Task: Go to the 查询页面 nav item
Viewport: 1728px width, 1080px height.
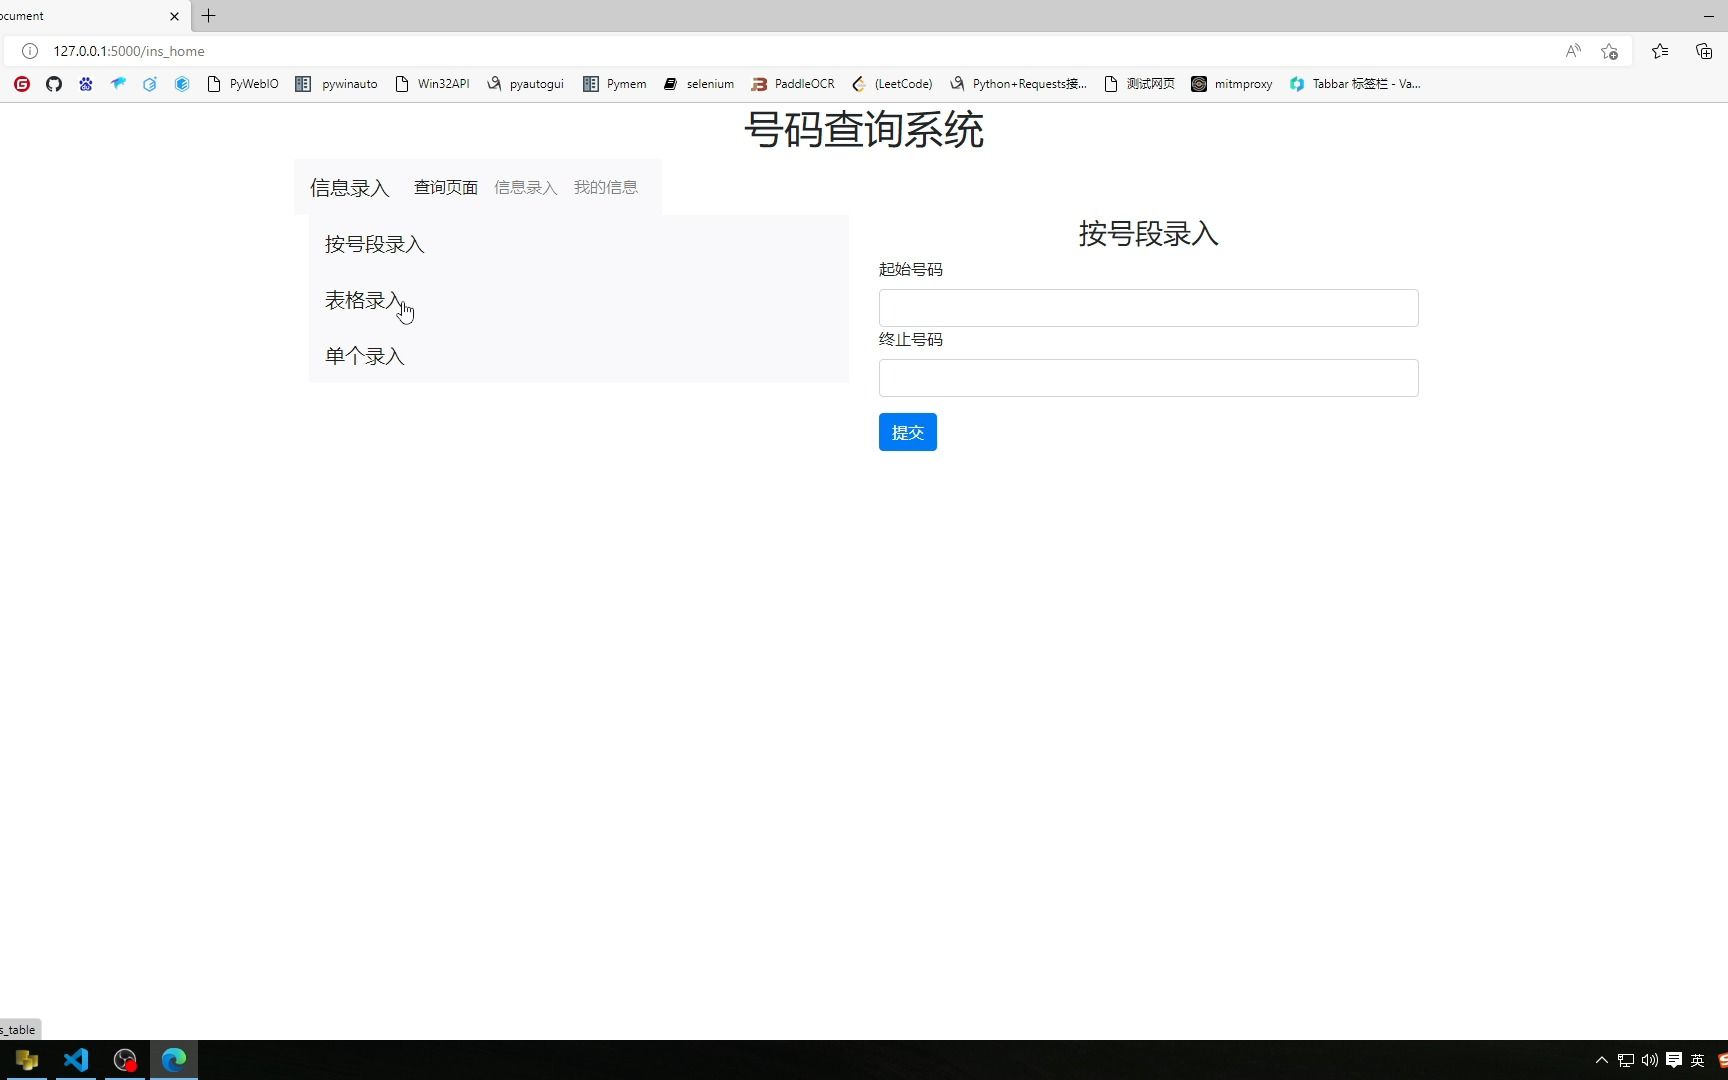Action: pyautogui.click(x=446, y=188)
